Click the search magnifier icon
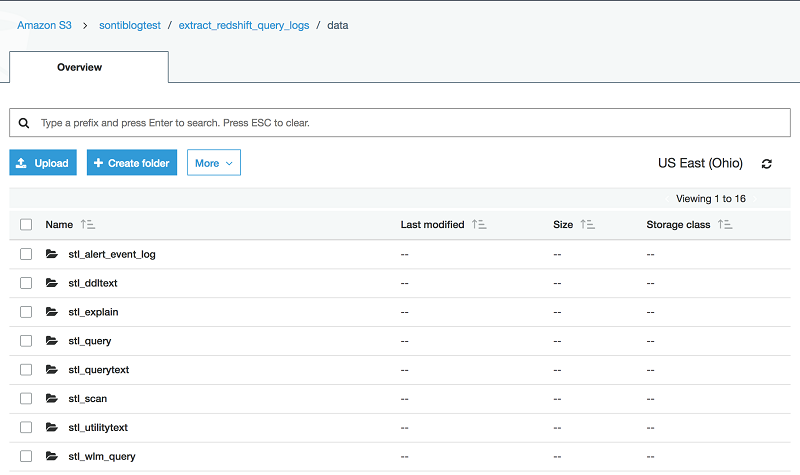The width and height of the screenshot is (800, 475). [x=23, y=123]
